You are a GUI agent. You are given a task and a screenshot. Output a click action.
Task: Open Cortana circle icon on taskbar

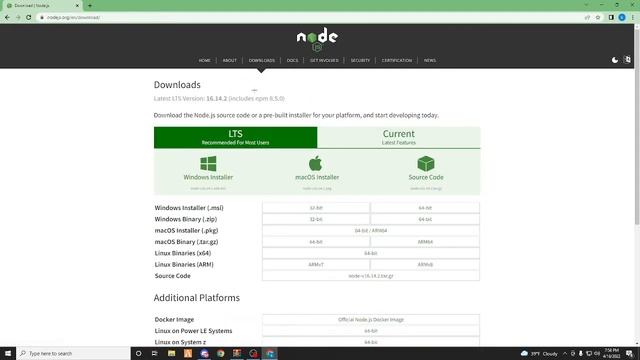[138, 353]
